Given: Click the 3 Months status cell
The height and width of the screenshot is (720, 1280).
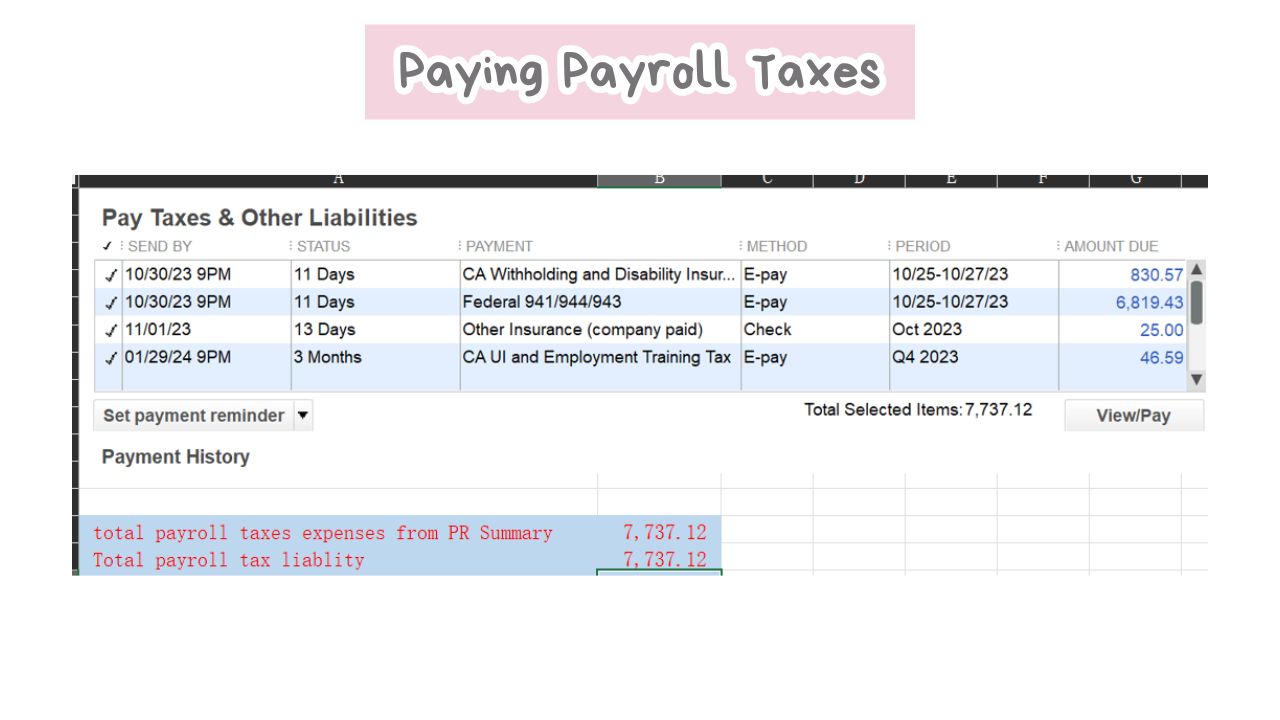Looking at the screenshot, I should (328, 357).
